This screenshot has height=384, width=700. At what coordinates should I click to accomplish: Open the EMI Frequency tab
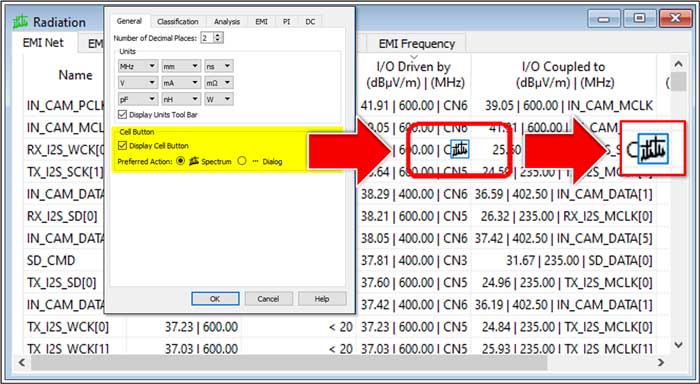(417, 44)
